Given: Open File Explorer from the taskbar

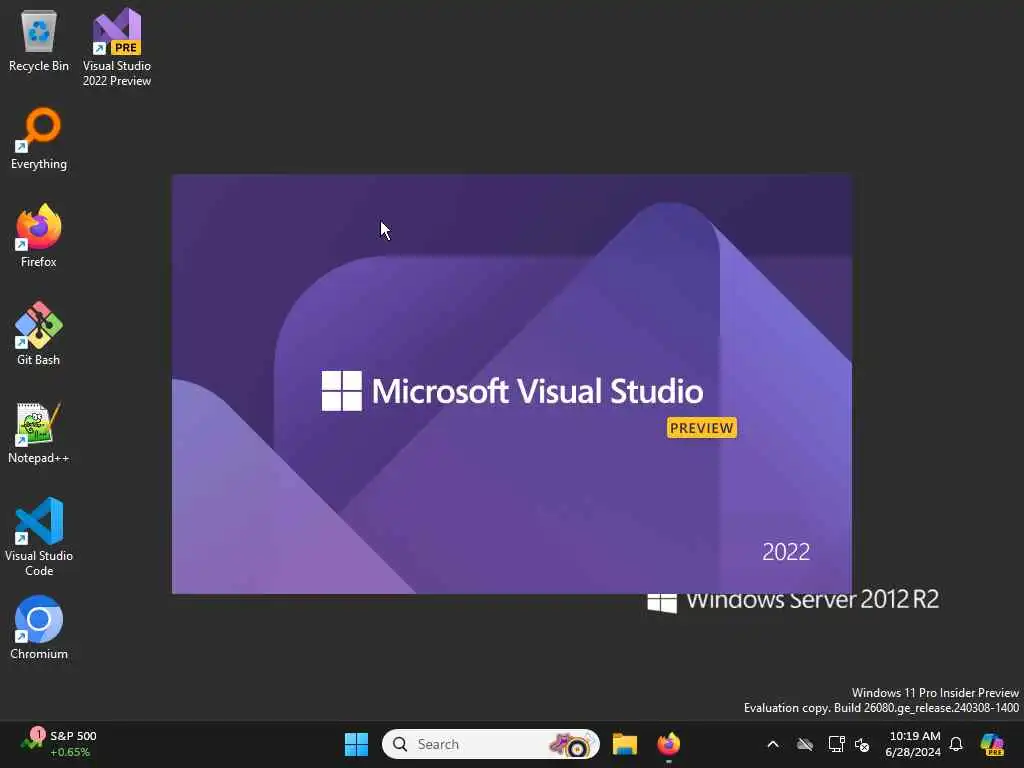Looking at the screenshot, I should tap(625, 744).
